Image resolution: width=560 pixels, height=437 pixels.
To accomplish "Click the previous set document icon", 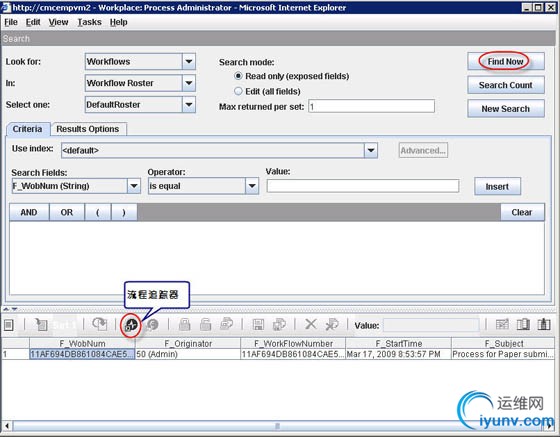I will pos(41,325).
